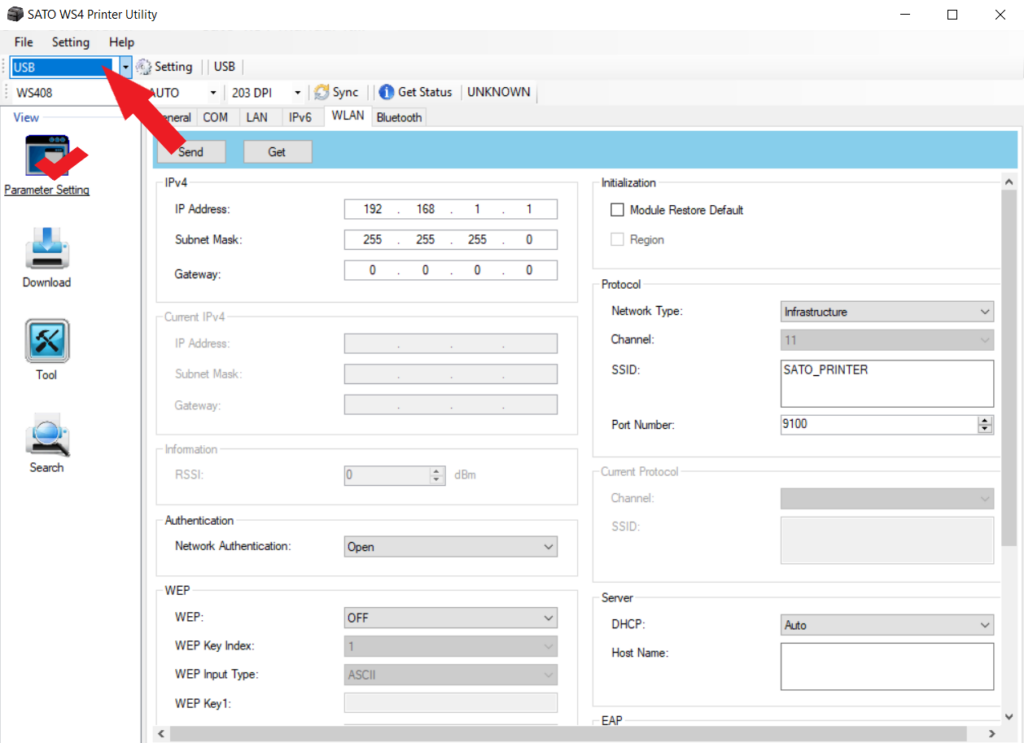Click last octet of Subnet Mask
This screenshot has height=743, width=1024.
[x=529, y=240]
